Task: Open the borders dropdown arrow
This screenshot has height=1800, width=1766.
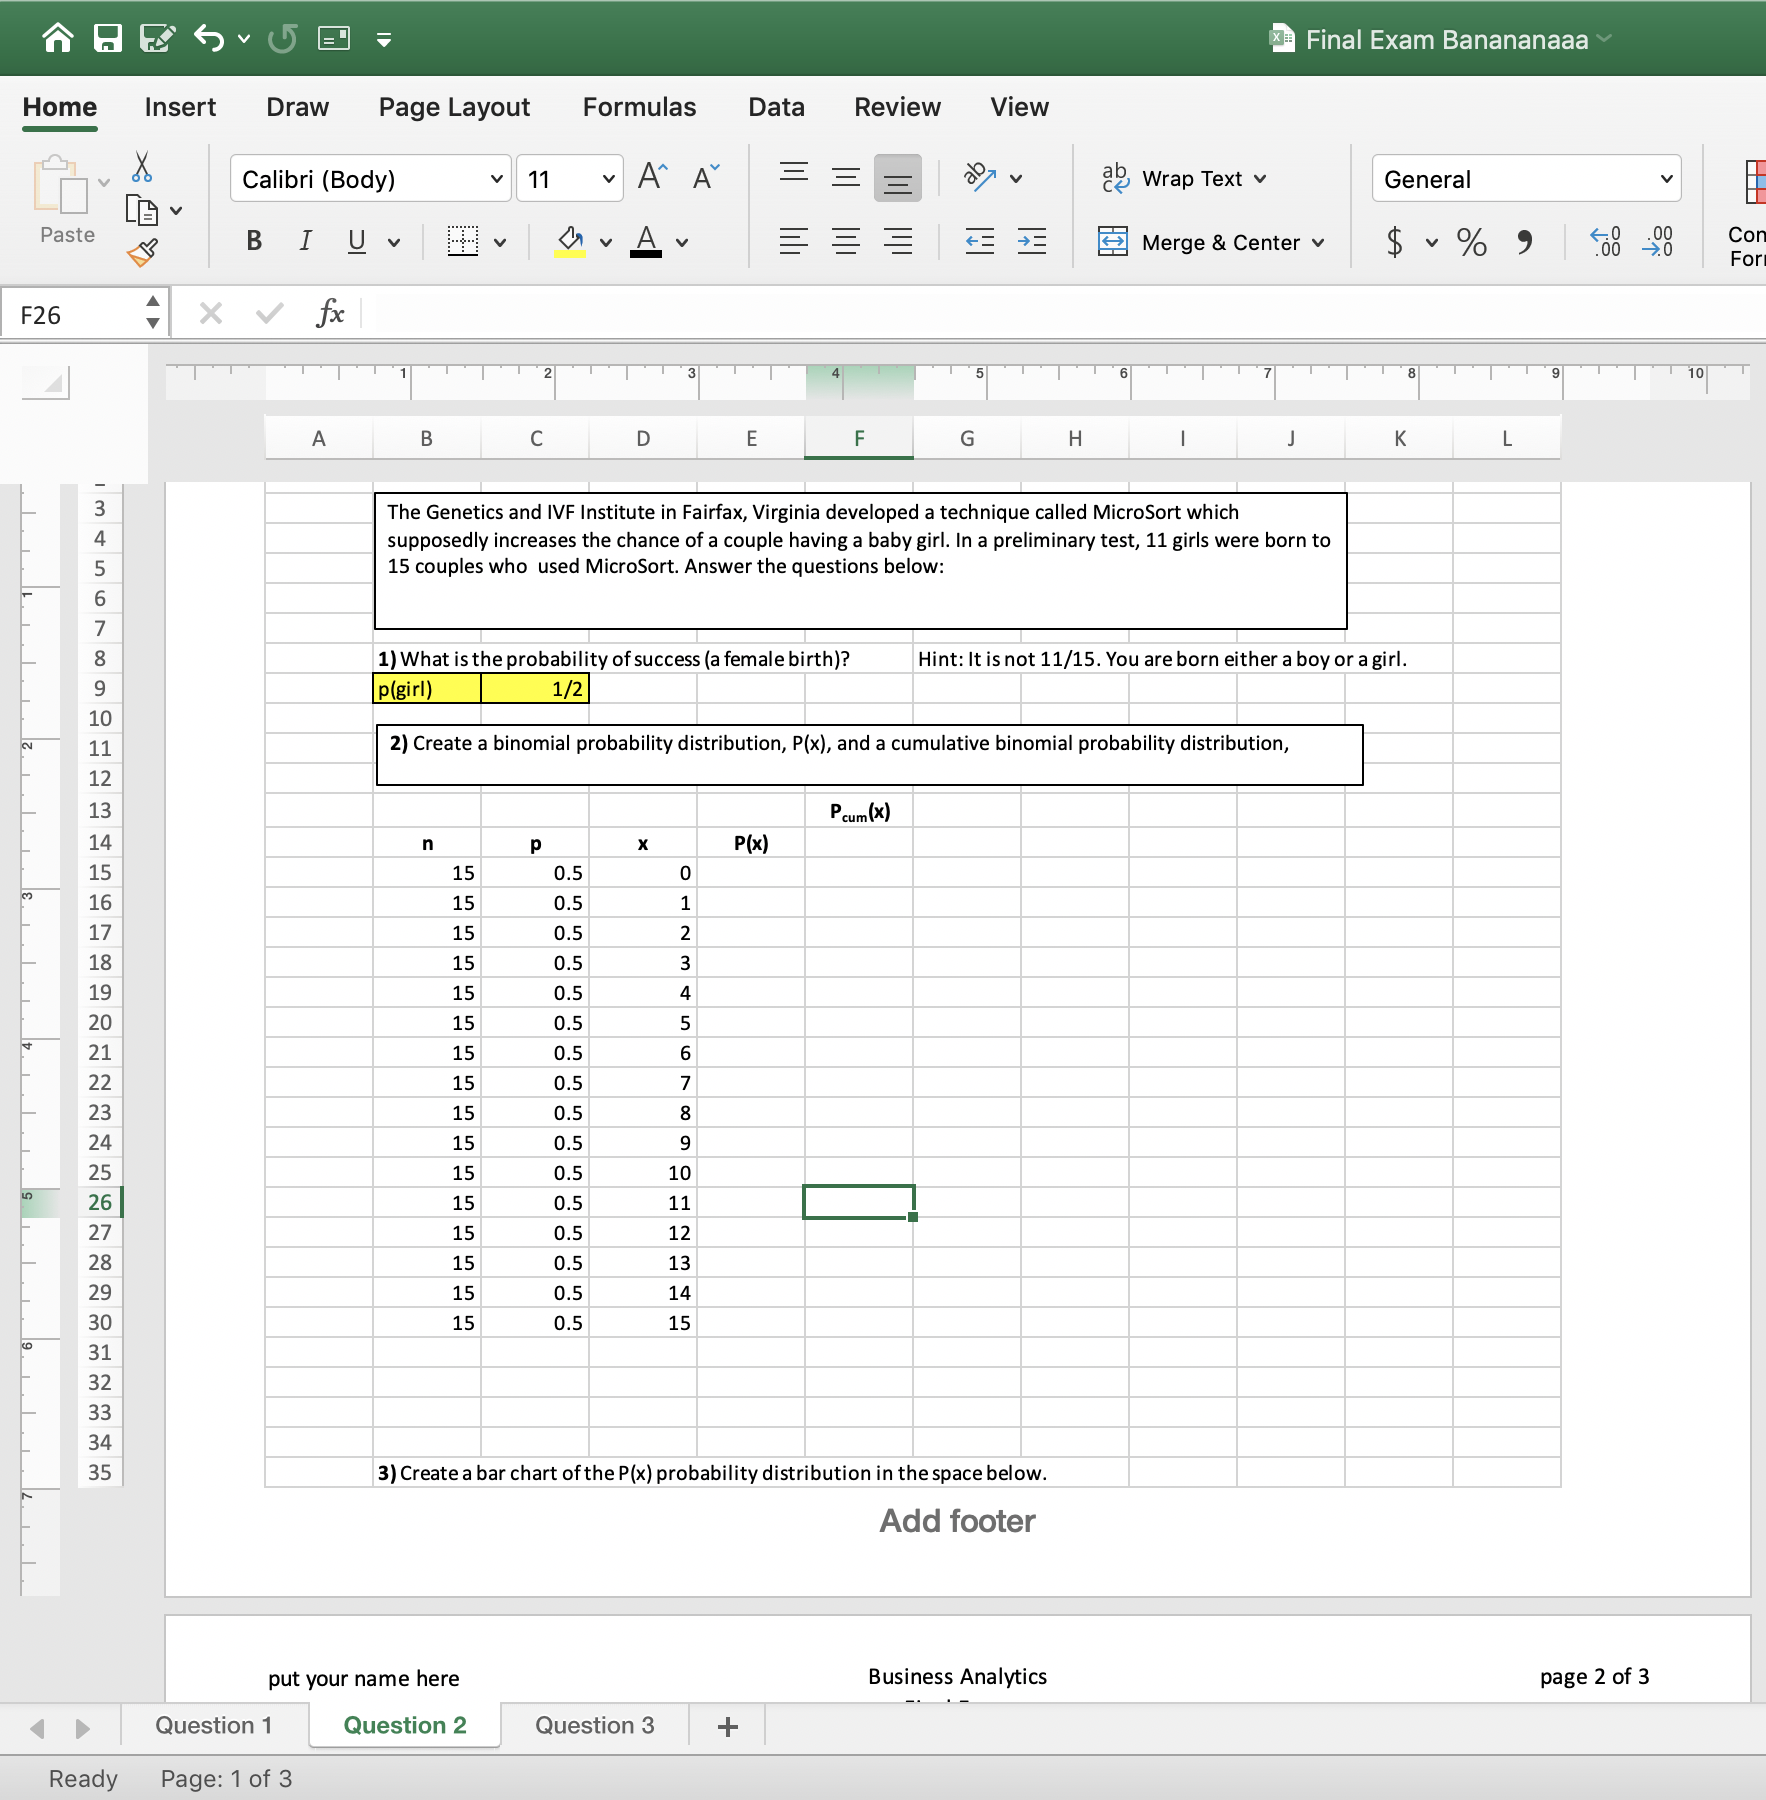Action: (500, 242)
